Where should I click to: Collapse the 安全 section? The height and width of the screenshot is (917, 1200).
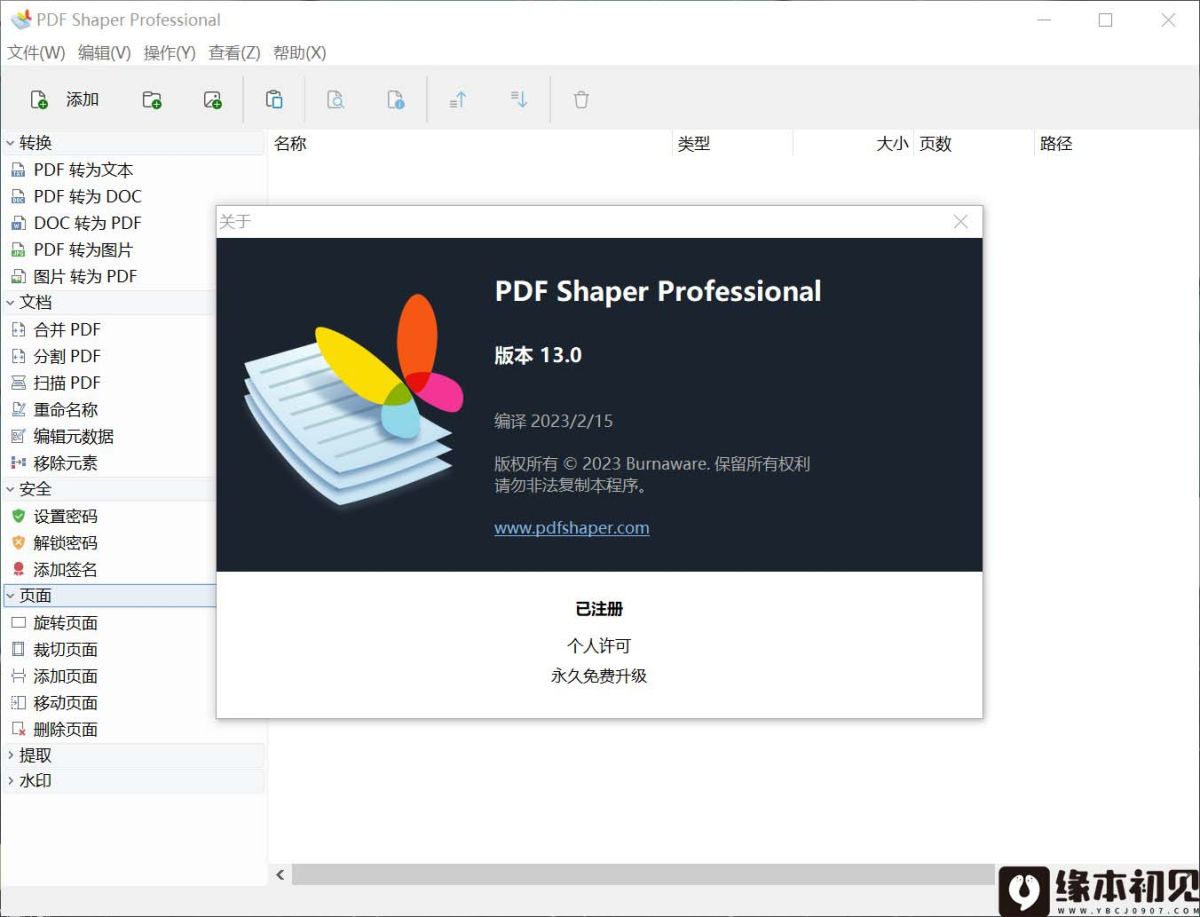pyautogui.click(x=11, y=489)
